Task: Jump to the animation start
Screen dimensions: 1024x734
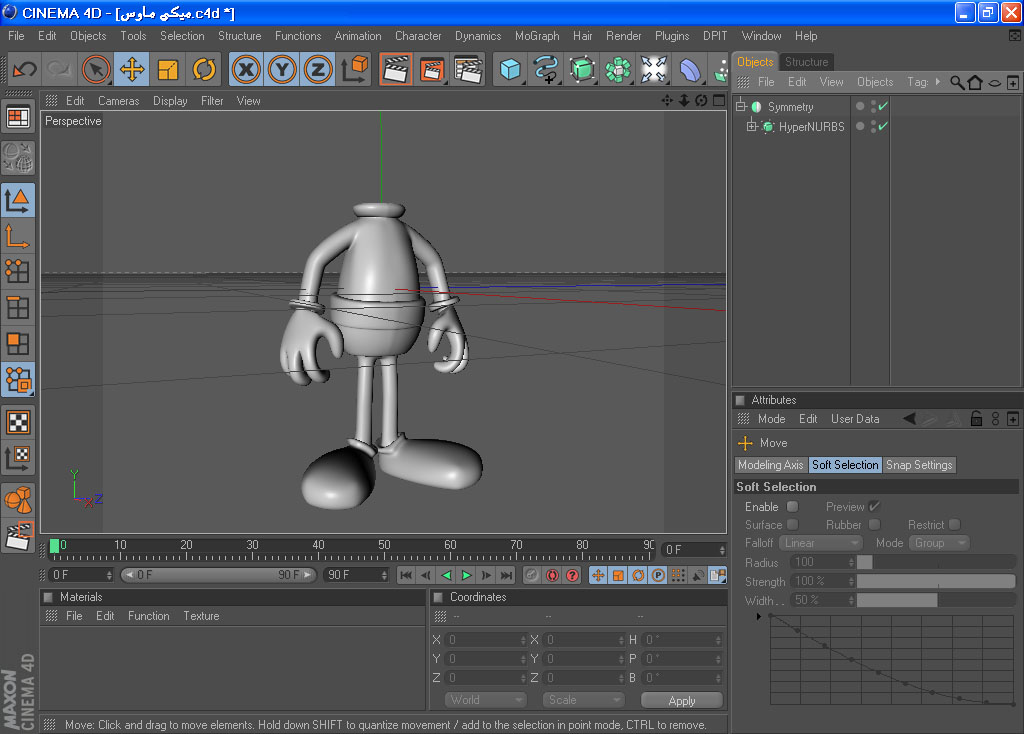Action: (406, 575)
